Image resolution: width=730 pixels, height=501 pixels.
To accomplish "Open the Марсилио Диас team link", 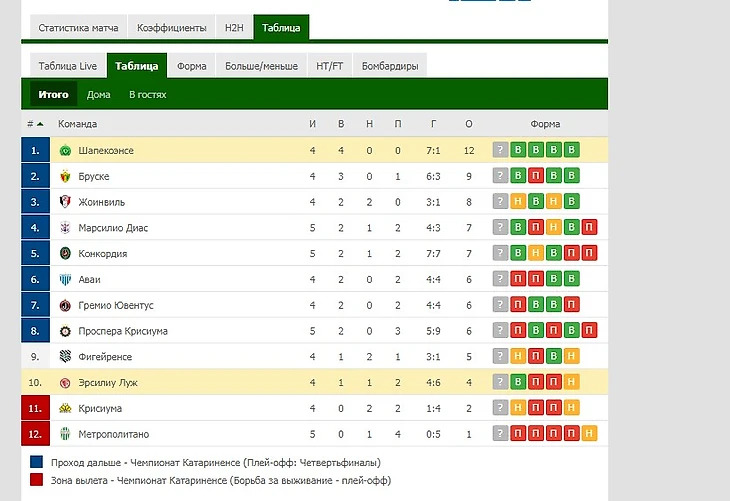I will pyautogui.click(x=113, y=228).
